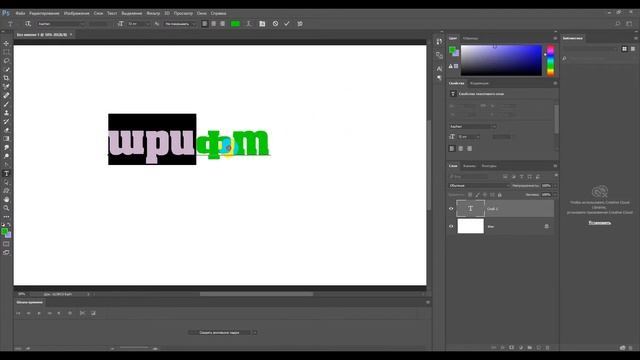This screenshot has width=640, height=360.
Task: Switch to the Каналы tab
Action: 469,166
